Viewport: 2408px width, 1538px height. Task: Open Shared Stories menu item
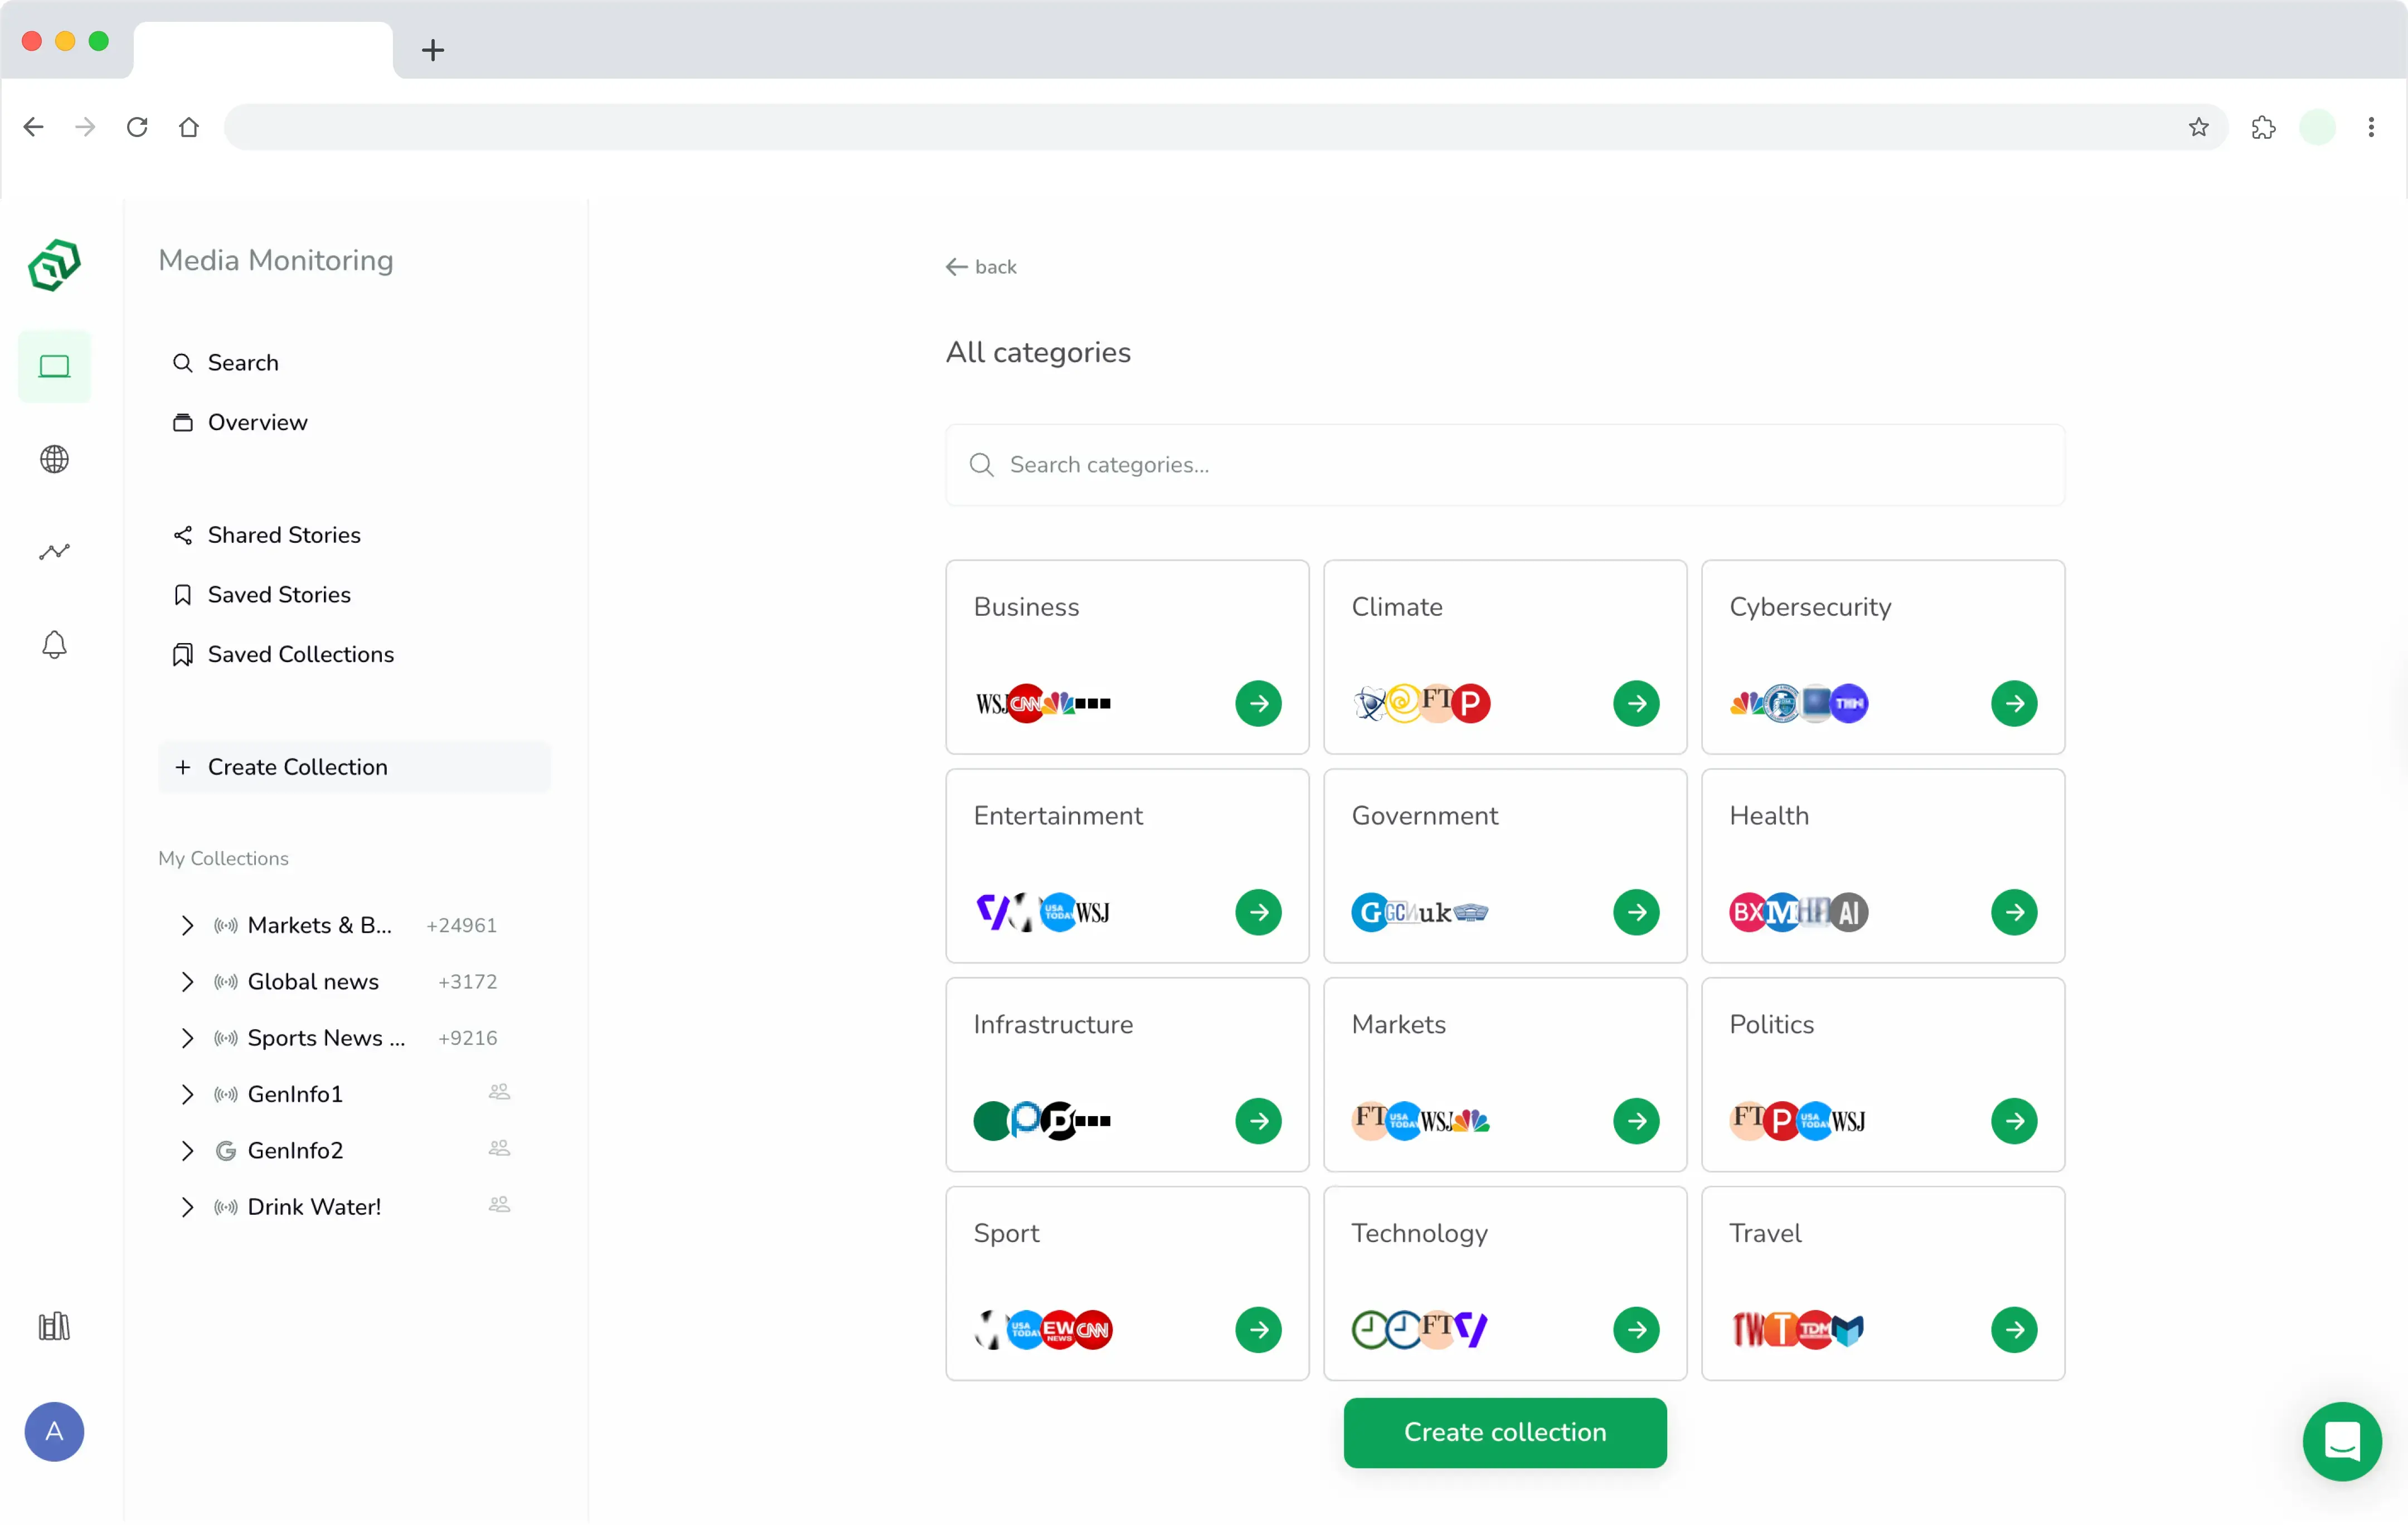click(267, 535)
